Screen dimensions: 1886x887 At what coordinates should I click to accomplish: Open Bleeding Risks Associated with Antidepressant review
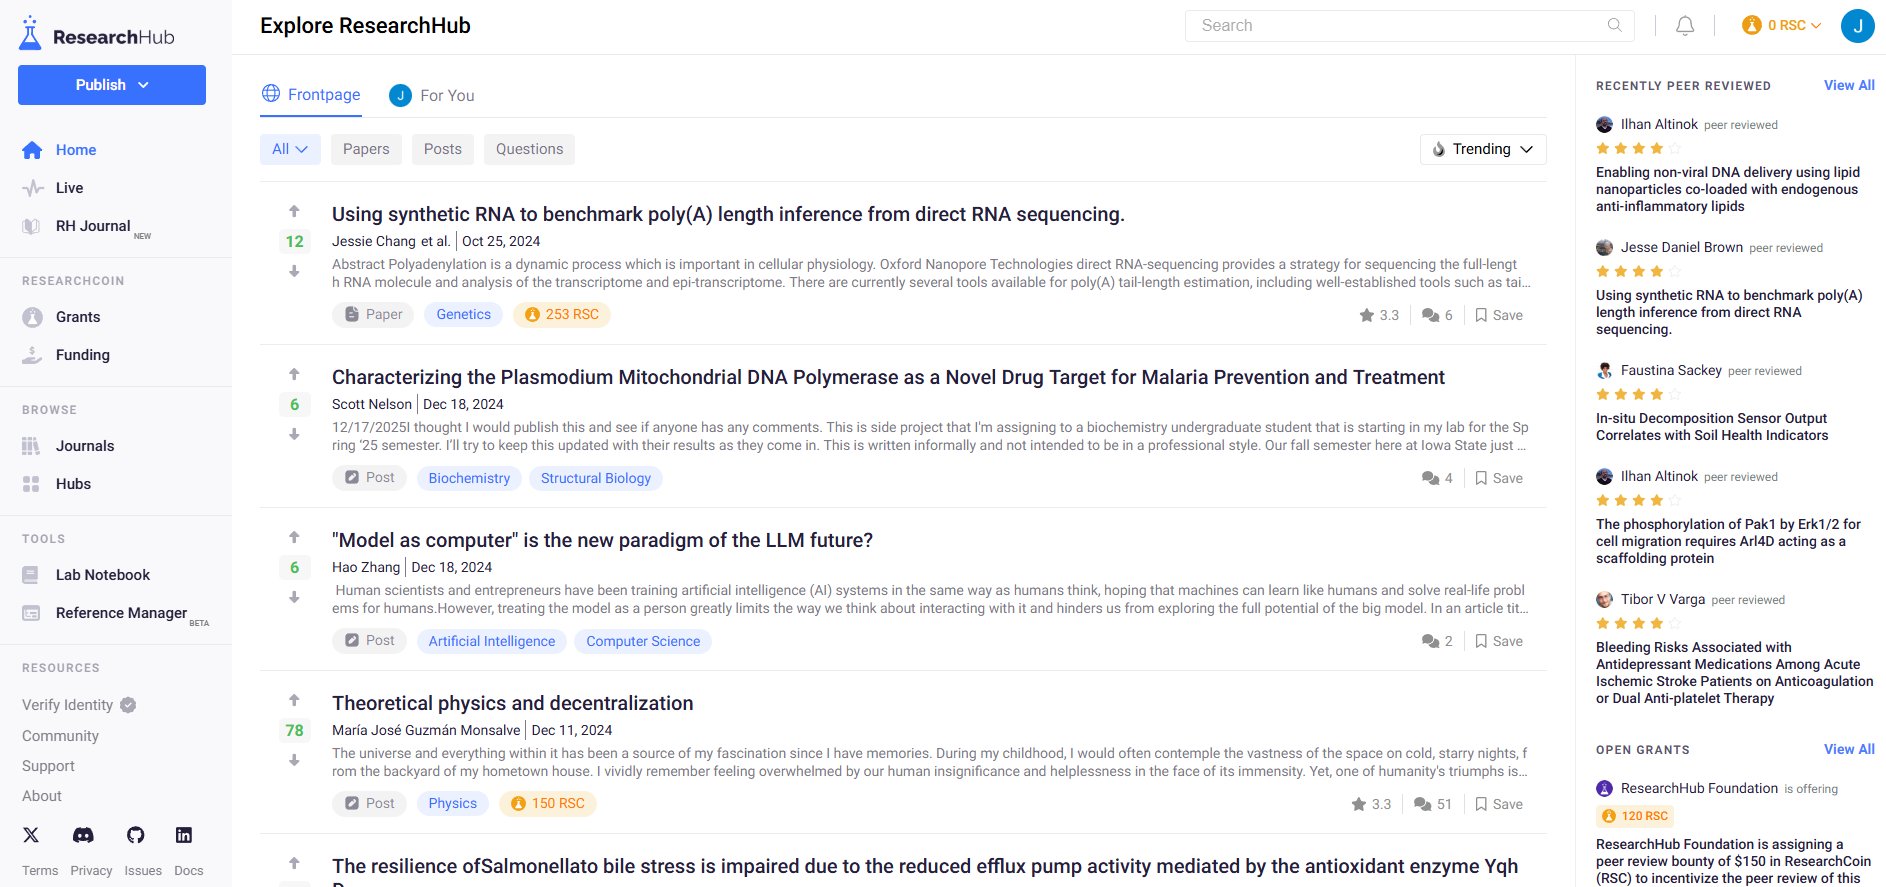[1735, 673]
